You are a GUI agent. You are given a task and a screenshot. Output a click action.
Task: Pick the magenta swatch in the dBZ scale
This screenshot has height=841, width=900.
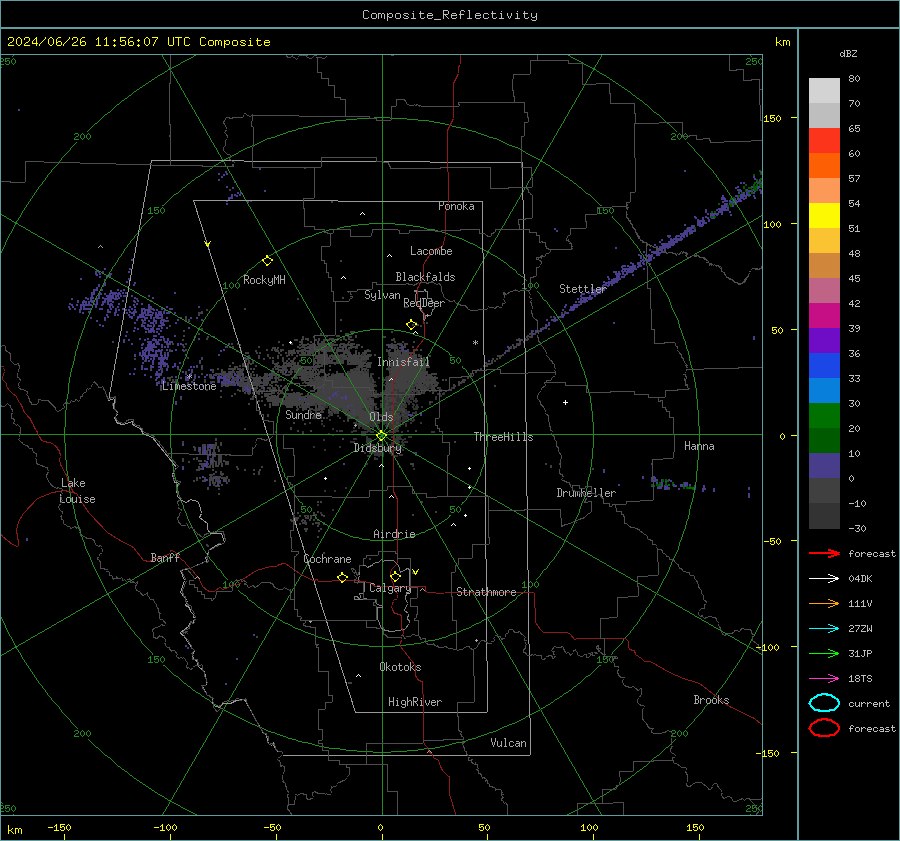tap(824, 316)
